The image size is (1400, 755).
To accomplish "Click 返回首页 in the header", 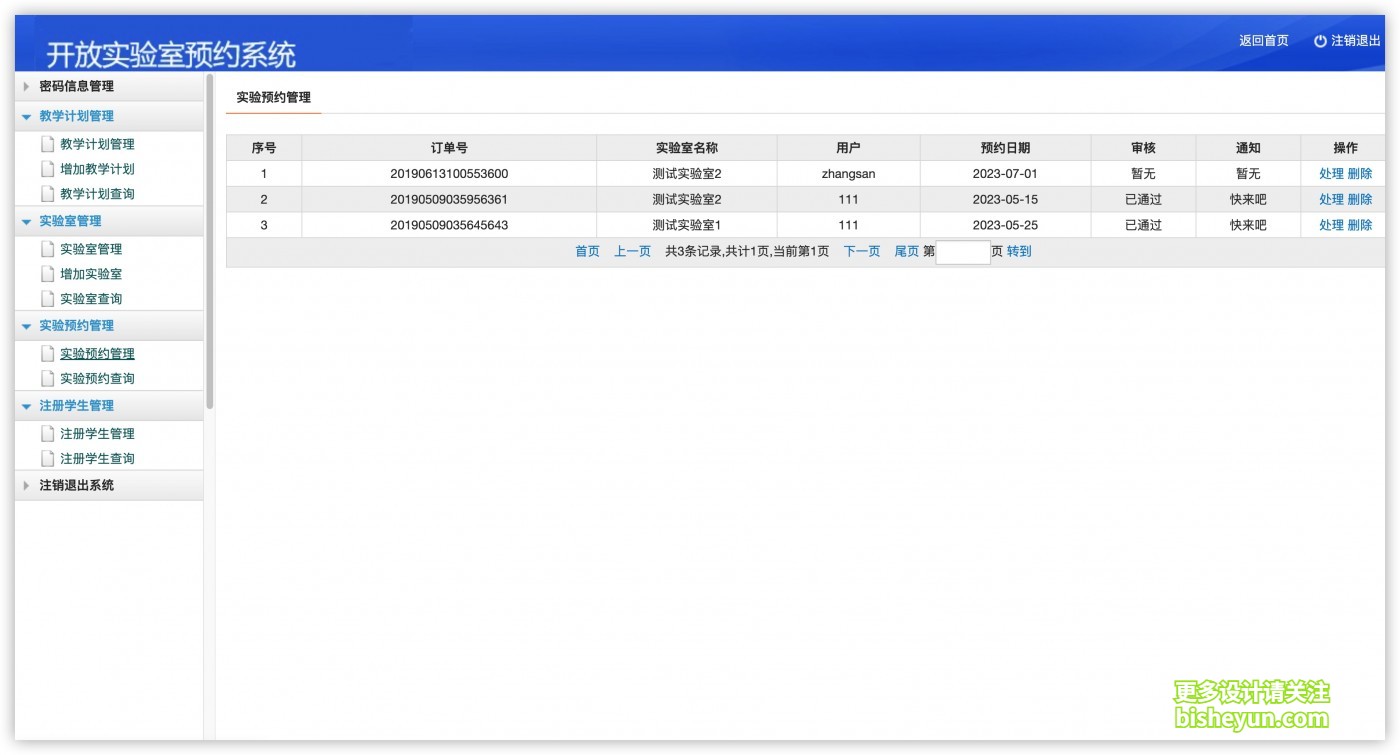I will (x=1263, y=41).
